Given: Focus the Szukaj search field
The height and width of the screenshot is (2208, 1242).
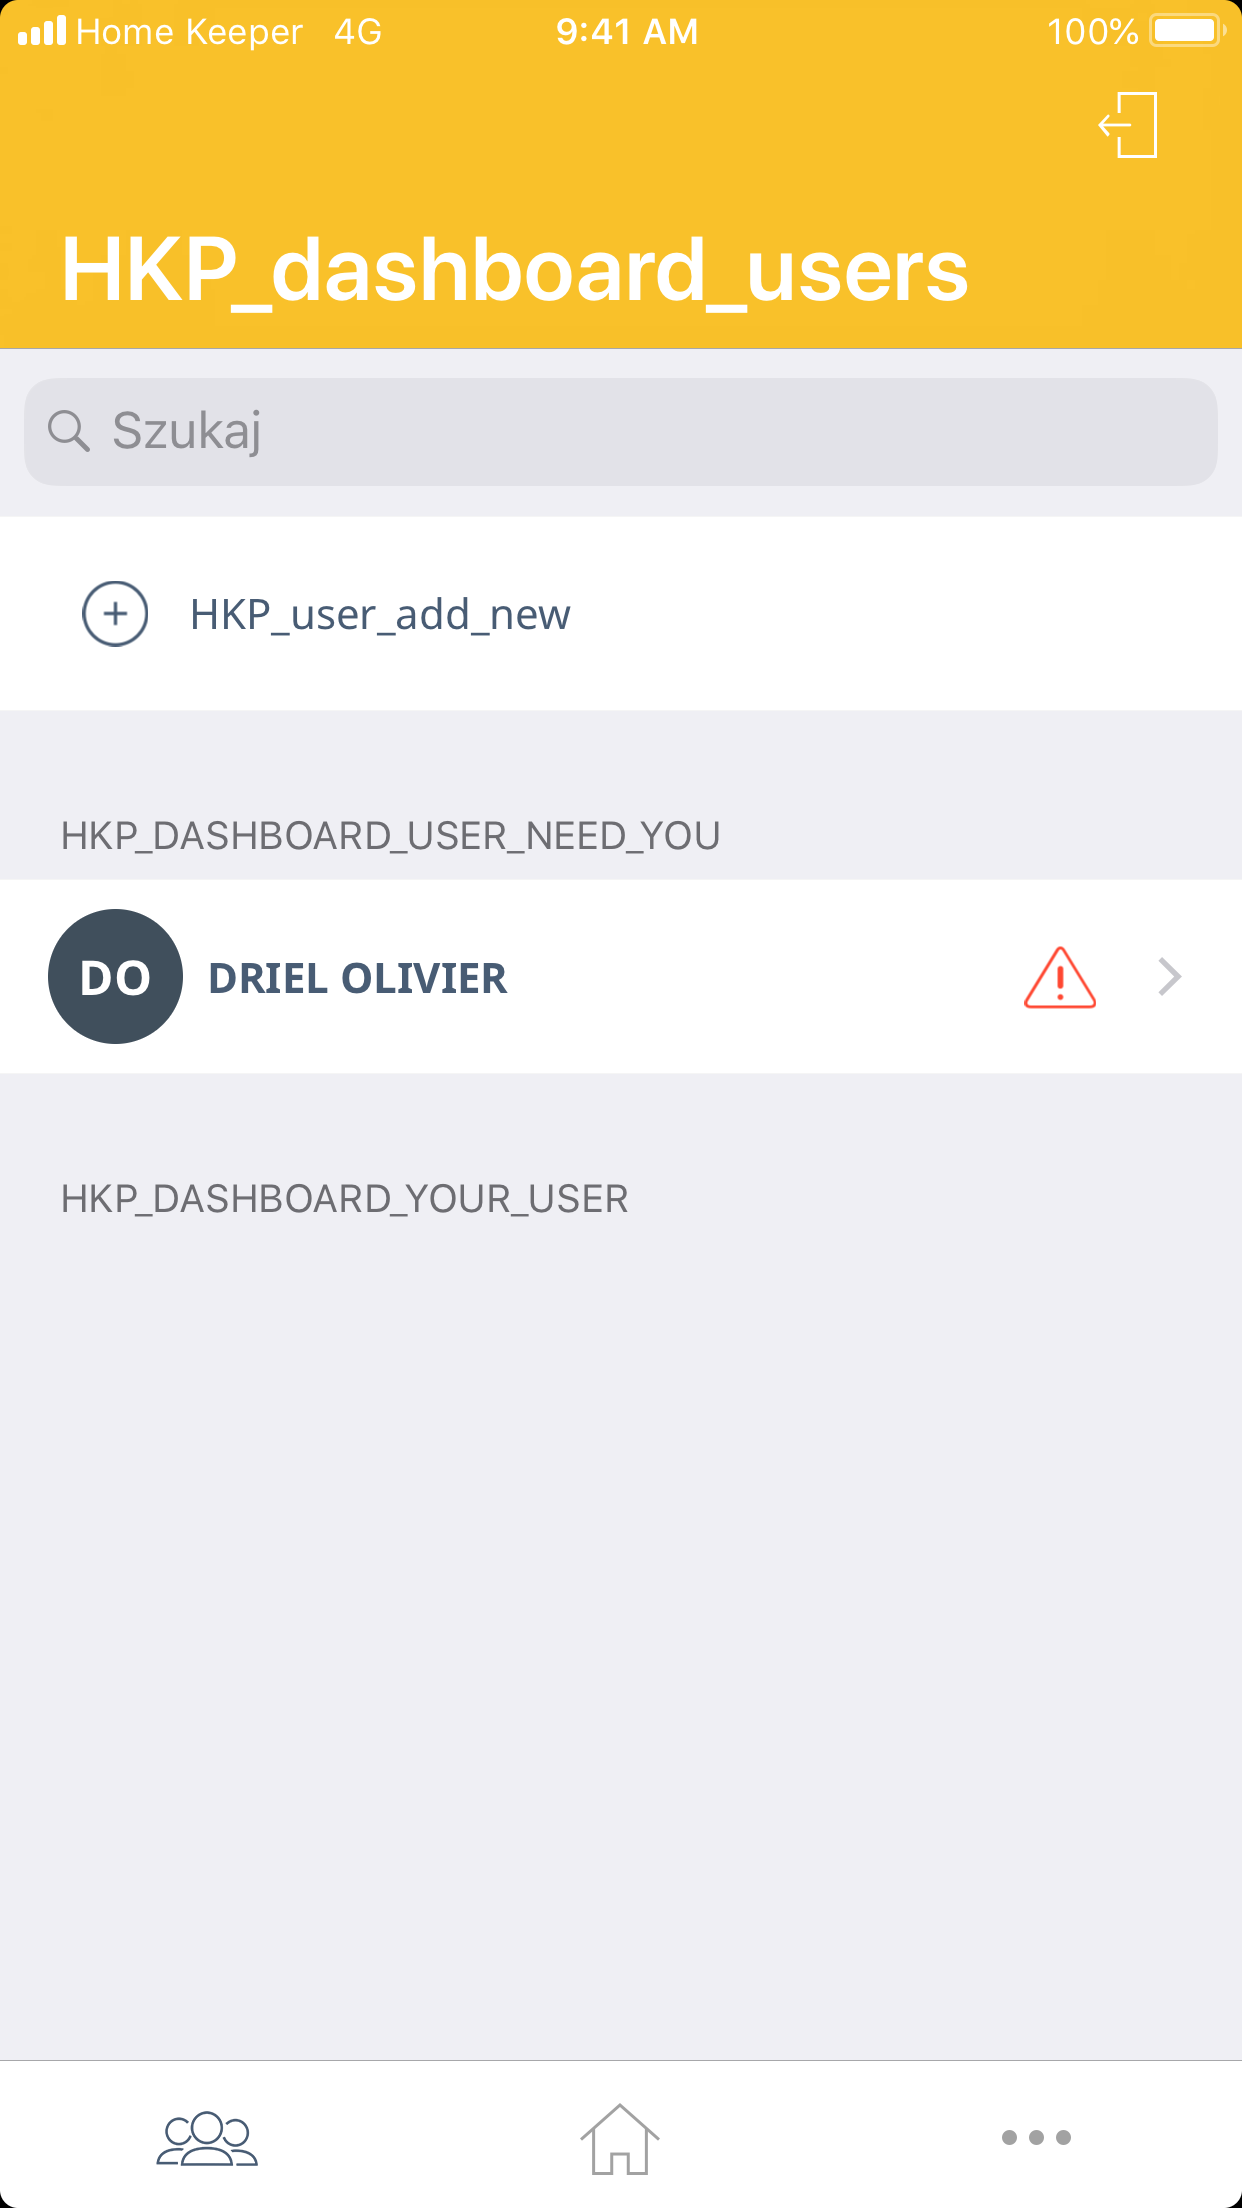Looking at the screenshot, I should (x=621, y=432).
